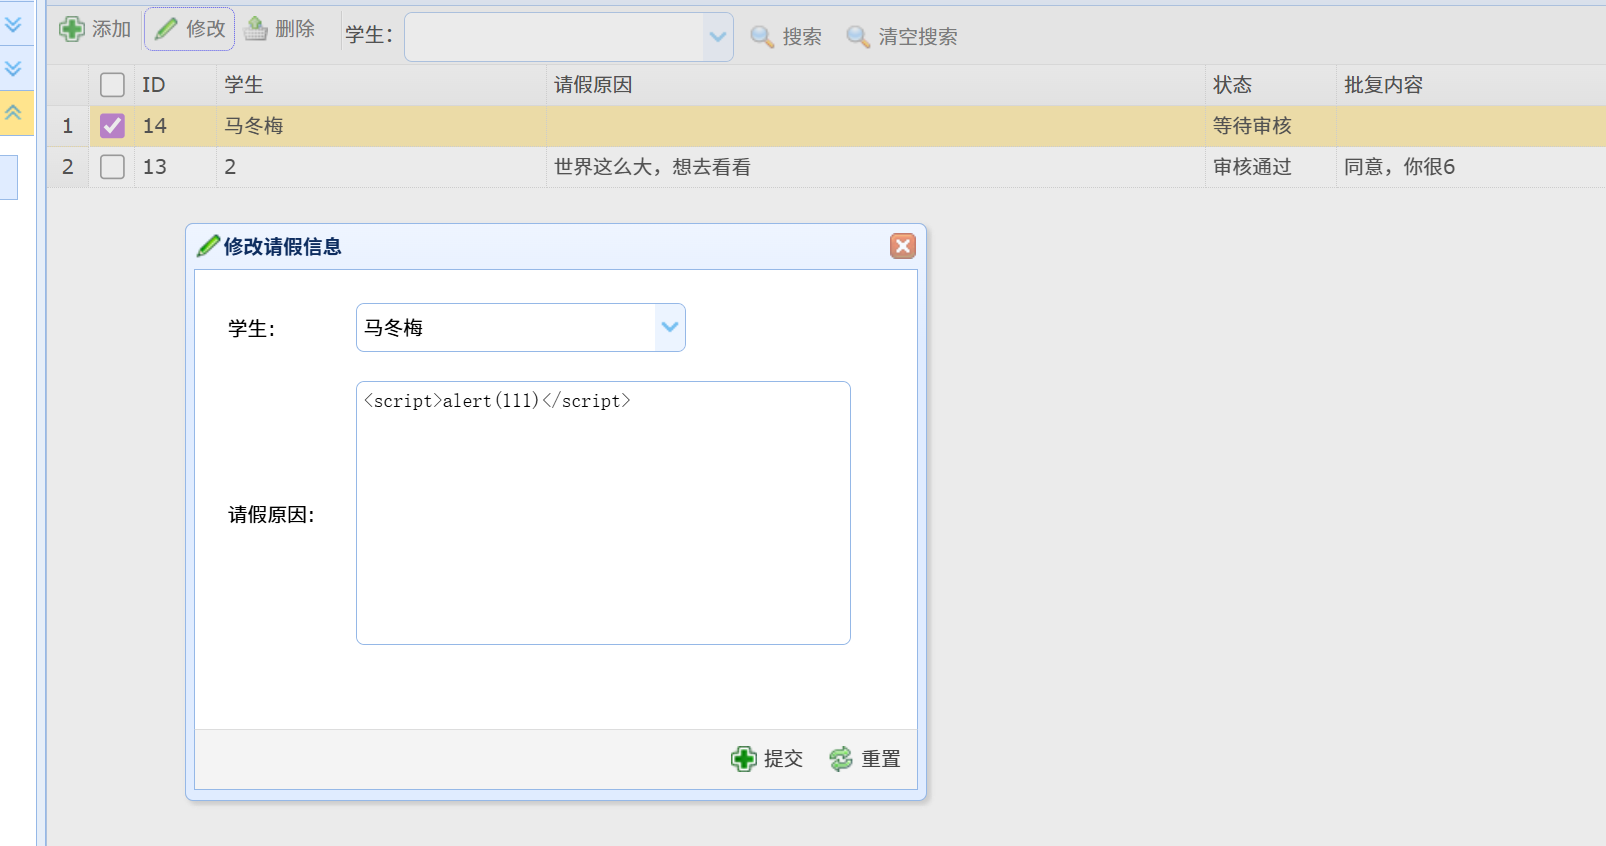Click the pencil Modify icon in toolbar
The height and width of the screenshot is (846, 1606).
click(166, 29)
